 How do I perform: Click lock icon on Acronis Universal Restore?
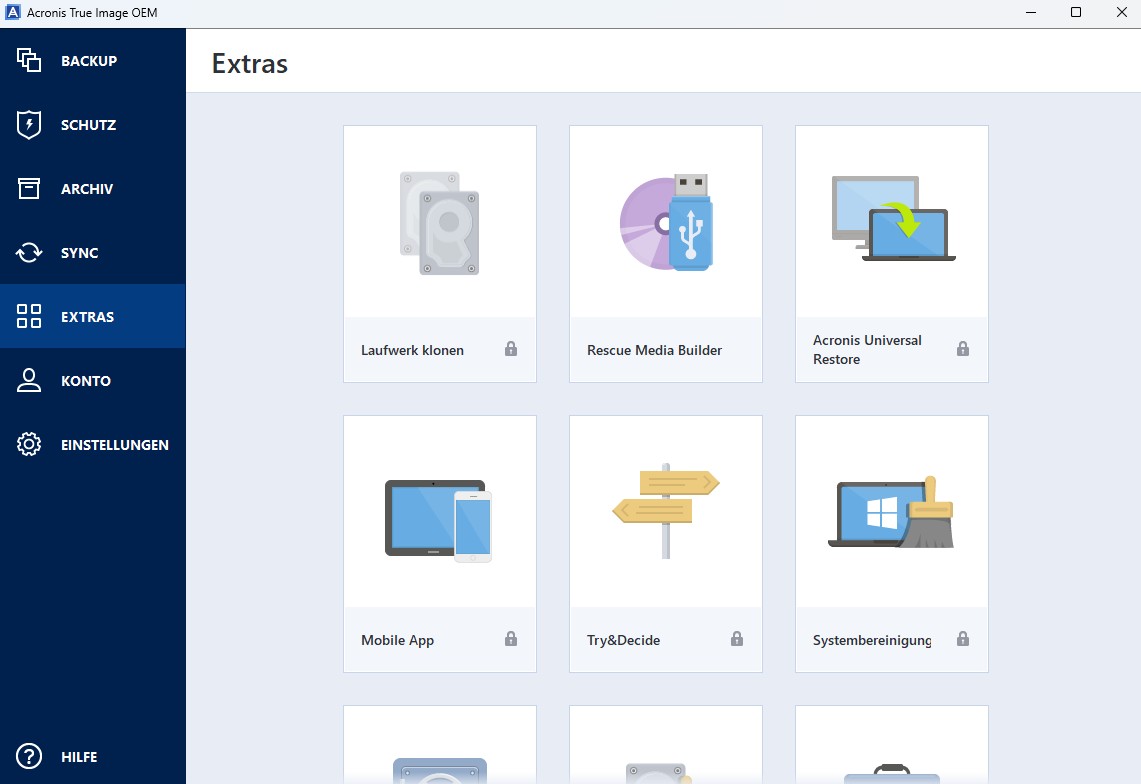click(963, 349)
